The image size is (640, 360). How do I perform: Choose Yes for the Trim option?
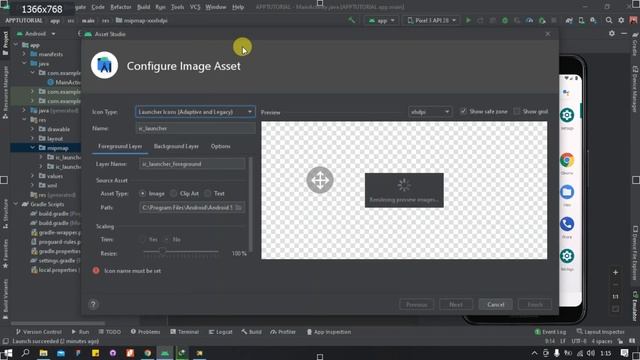tap(142, 239)
